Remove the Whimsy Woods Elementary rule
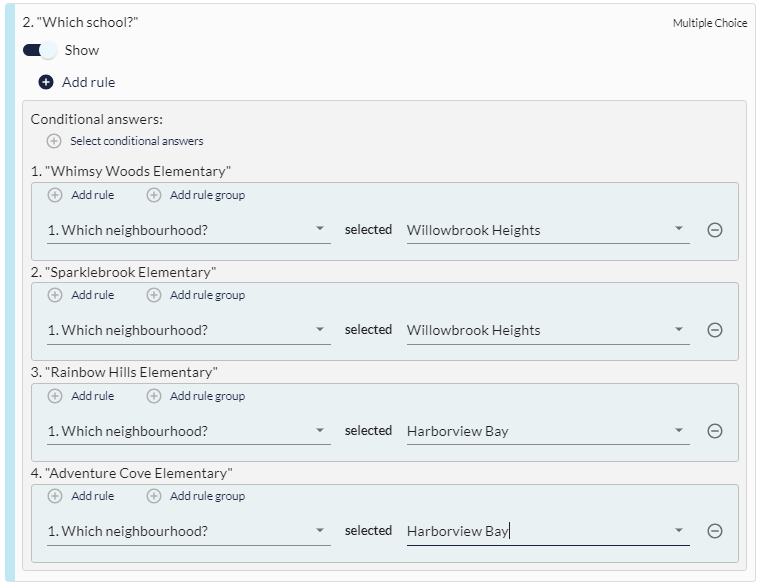Image resolution: width=763 pixels, height=587 pixels. pos(714,230)
